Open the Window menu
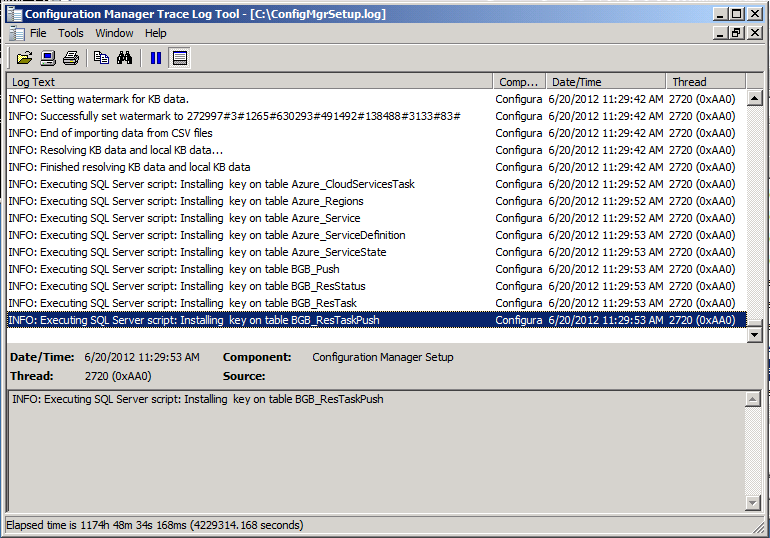Screen dimensions: 770x538 point(114,33)
